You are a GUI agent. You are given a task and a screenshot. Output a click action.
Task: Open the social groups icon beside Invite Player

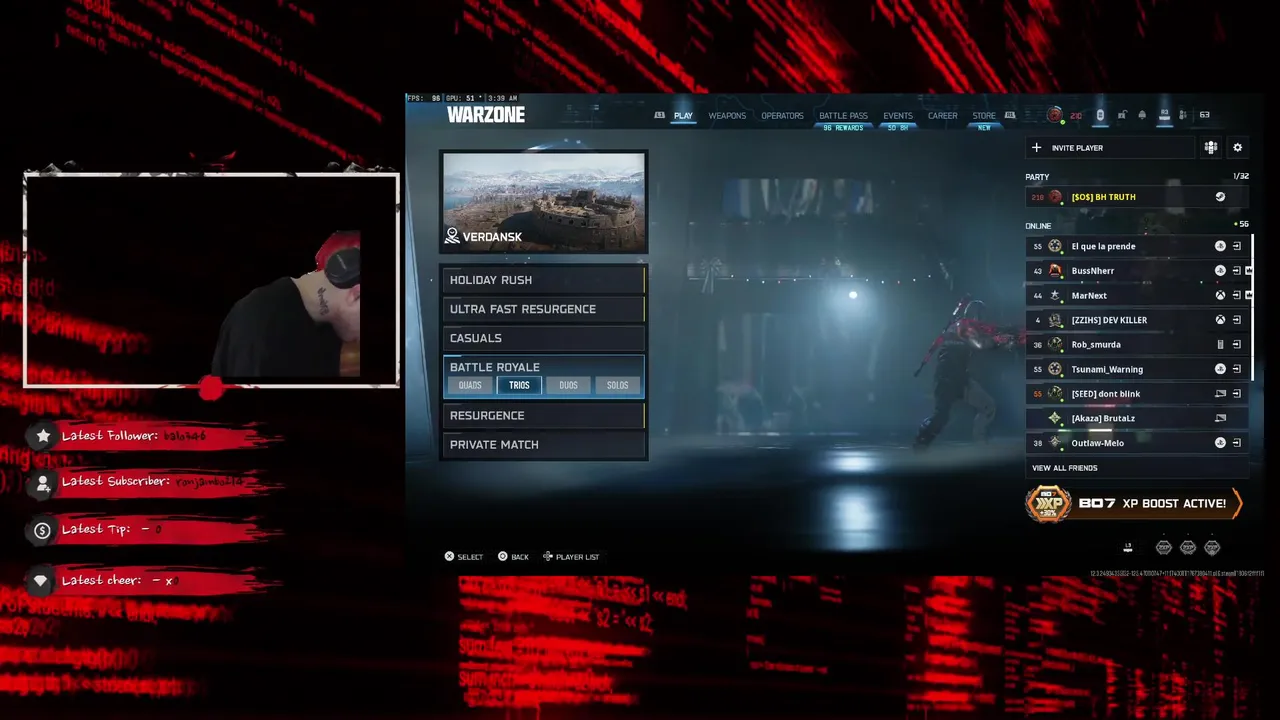1211,148
